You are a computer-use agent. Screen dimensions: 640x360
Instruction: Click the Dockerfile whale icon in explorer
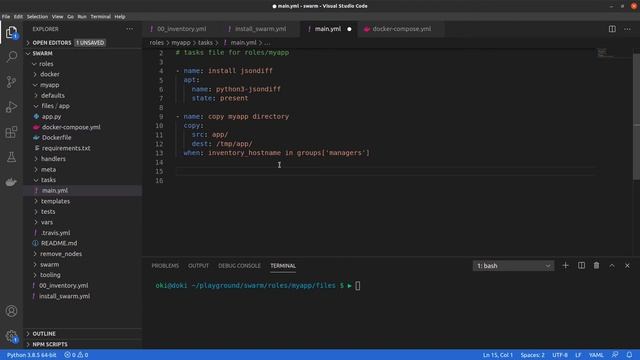tap(36, 138)
